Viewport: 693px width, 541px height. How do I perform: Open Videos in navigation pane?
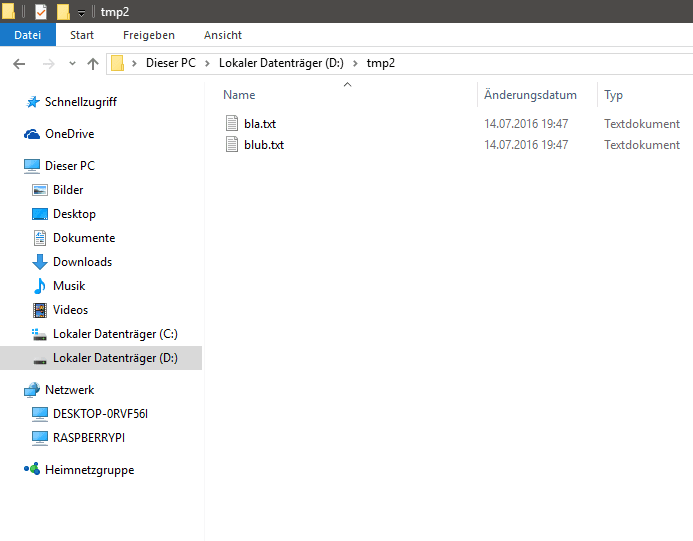(70, 310)
